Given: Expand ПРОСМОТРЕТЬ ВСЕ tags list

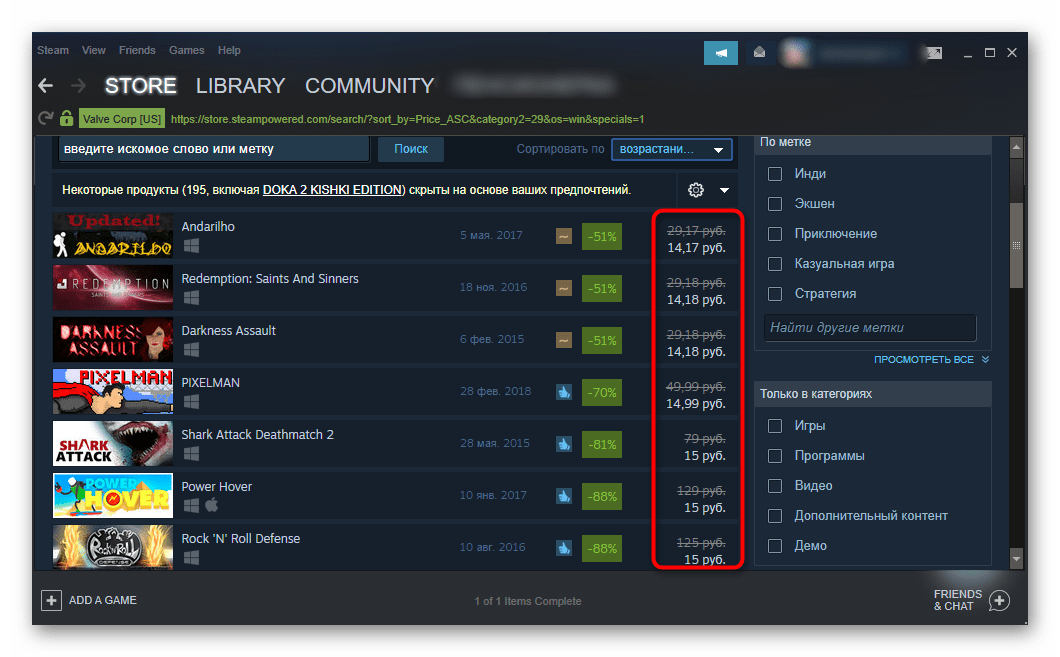Looking at the screenshot, I should [x=931, y=360].
